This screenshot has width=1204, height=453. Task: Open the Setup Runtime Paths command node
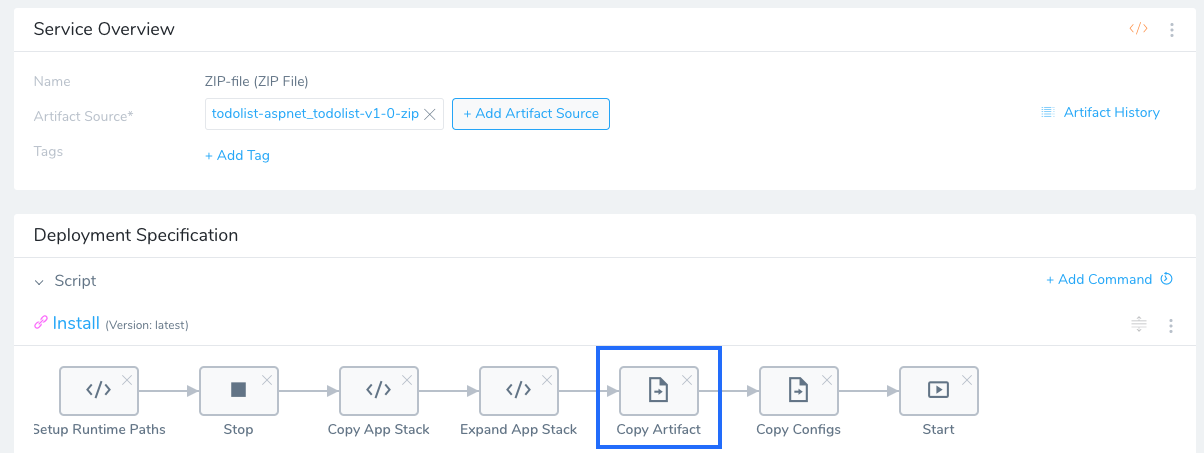98,391
